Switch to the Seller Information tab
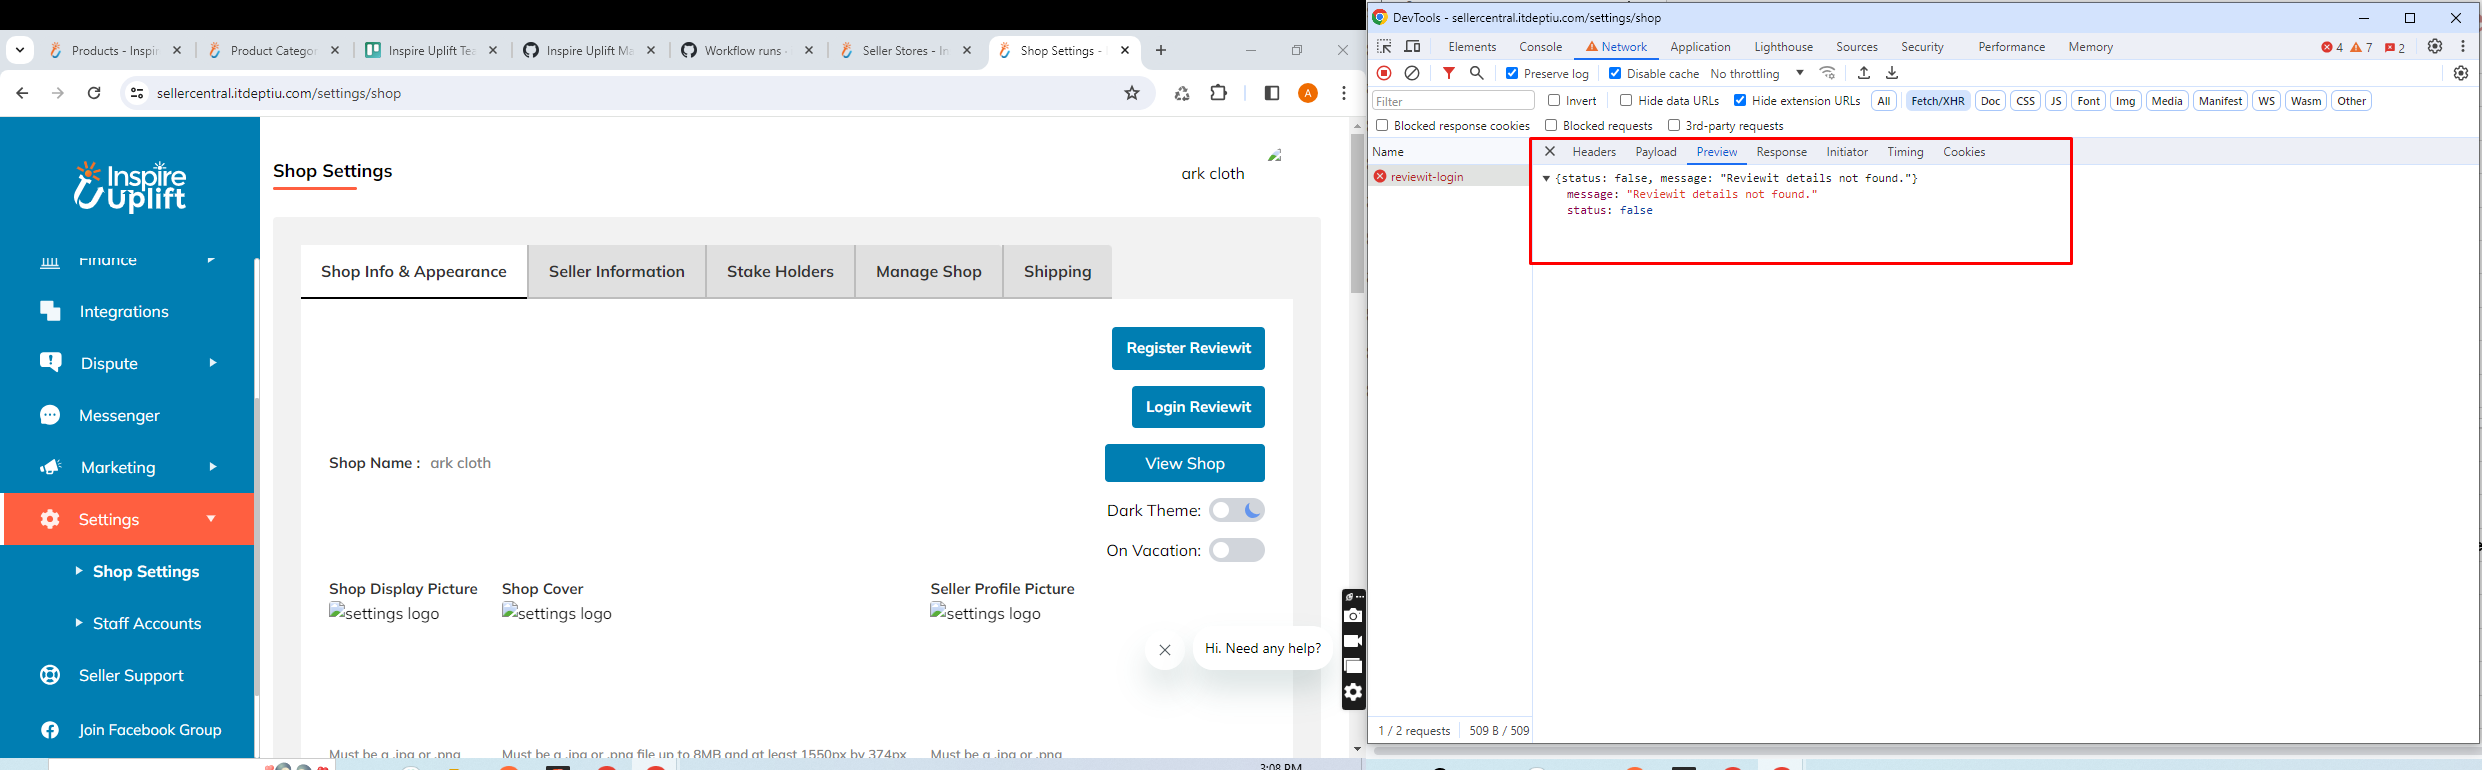 click(616, 271)
